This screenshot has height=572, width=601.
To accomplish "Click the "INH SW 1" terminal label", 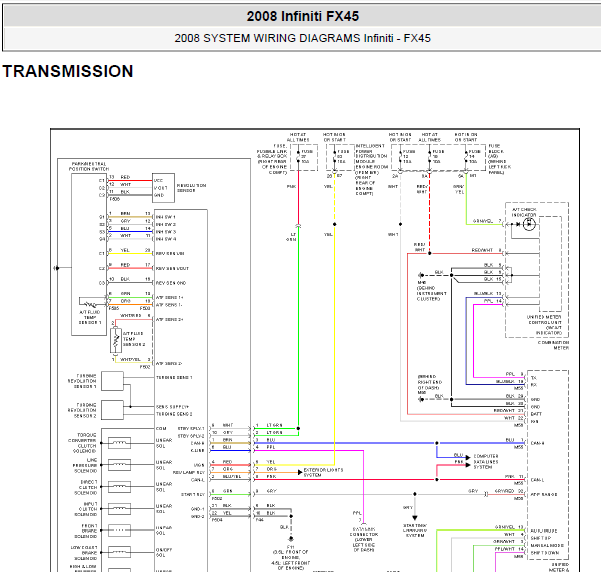I will pyautogui.click(x=166, y=217).
